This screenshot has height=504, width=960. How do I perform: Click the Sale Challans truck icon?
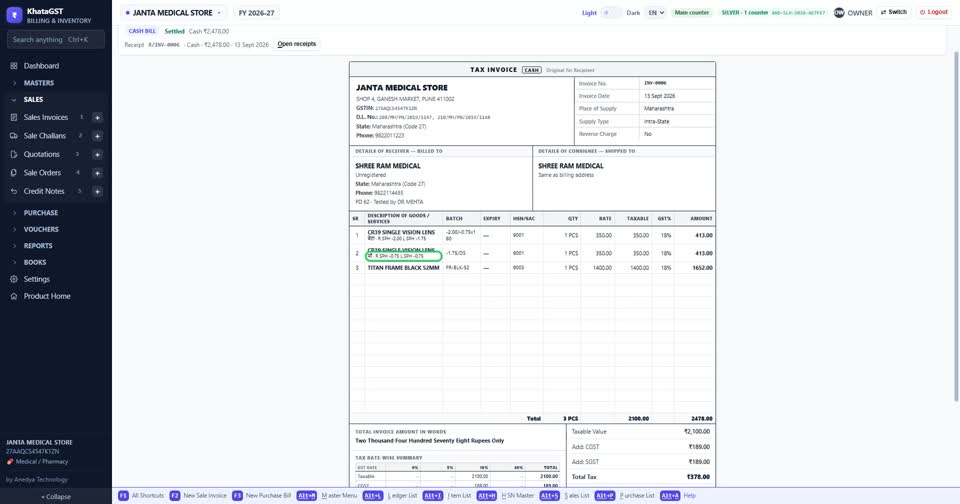pos(13,136)
